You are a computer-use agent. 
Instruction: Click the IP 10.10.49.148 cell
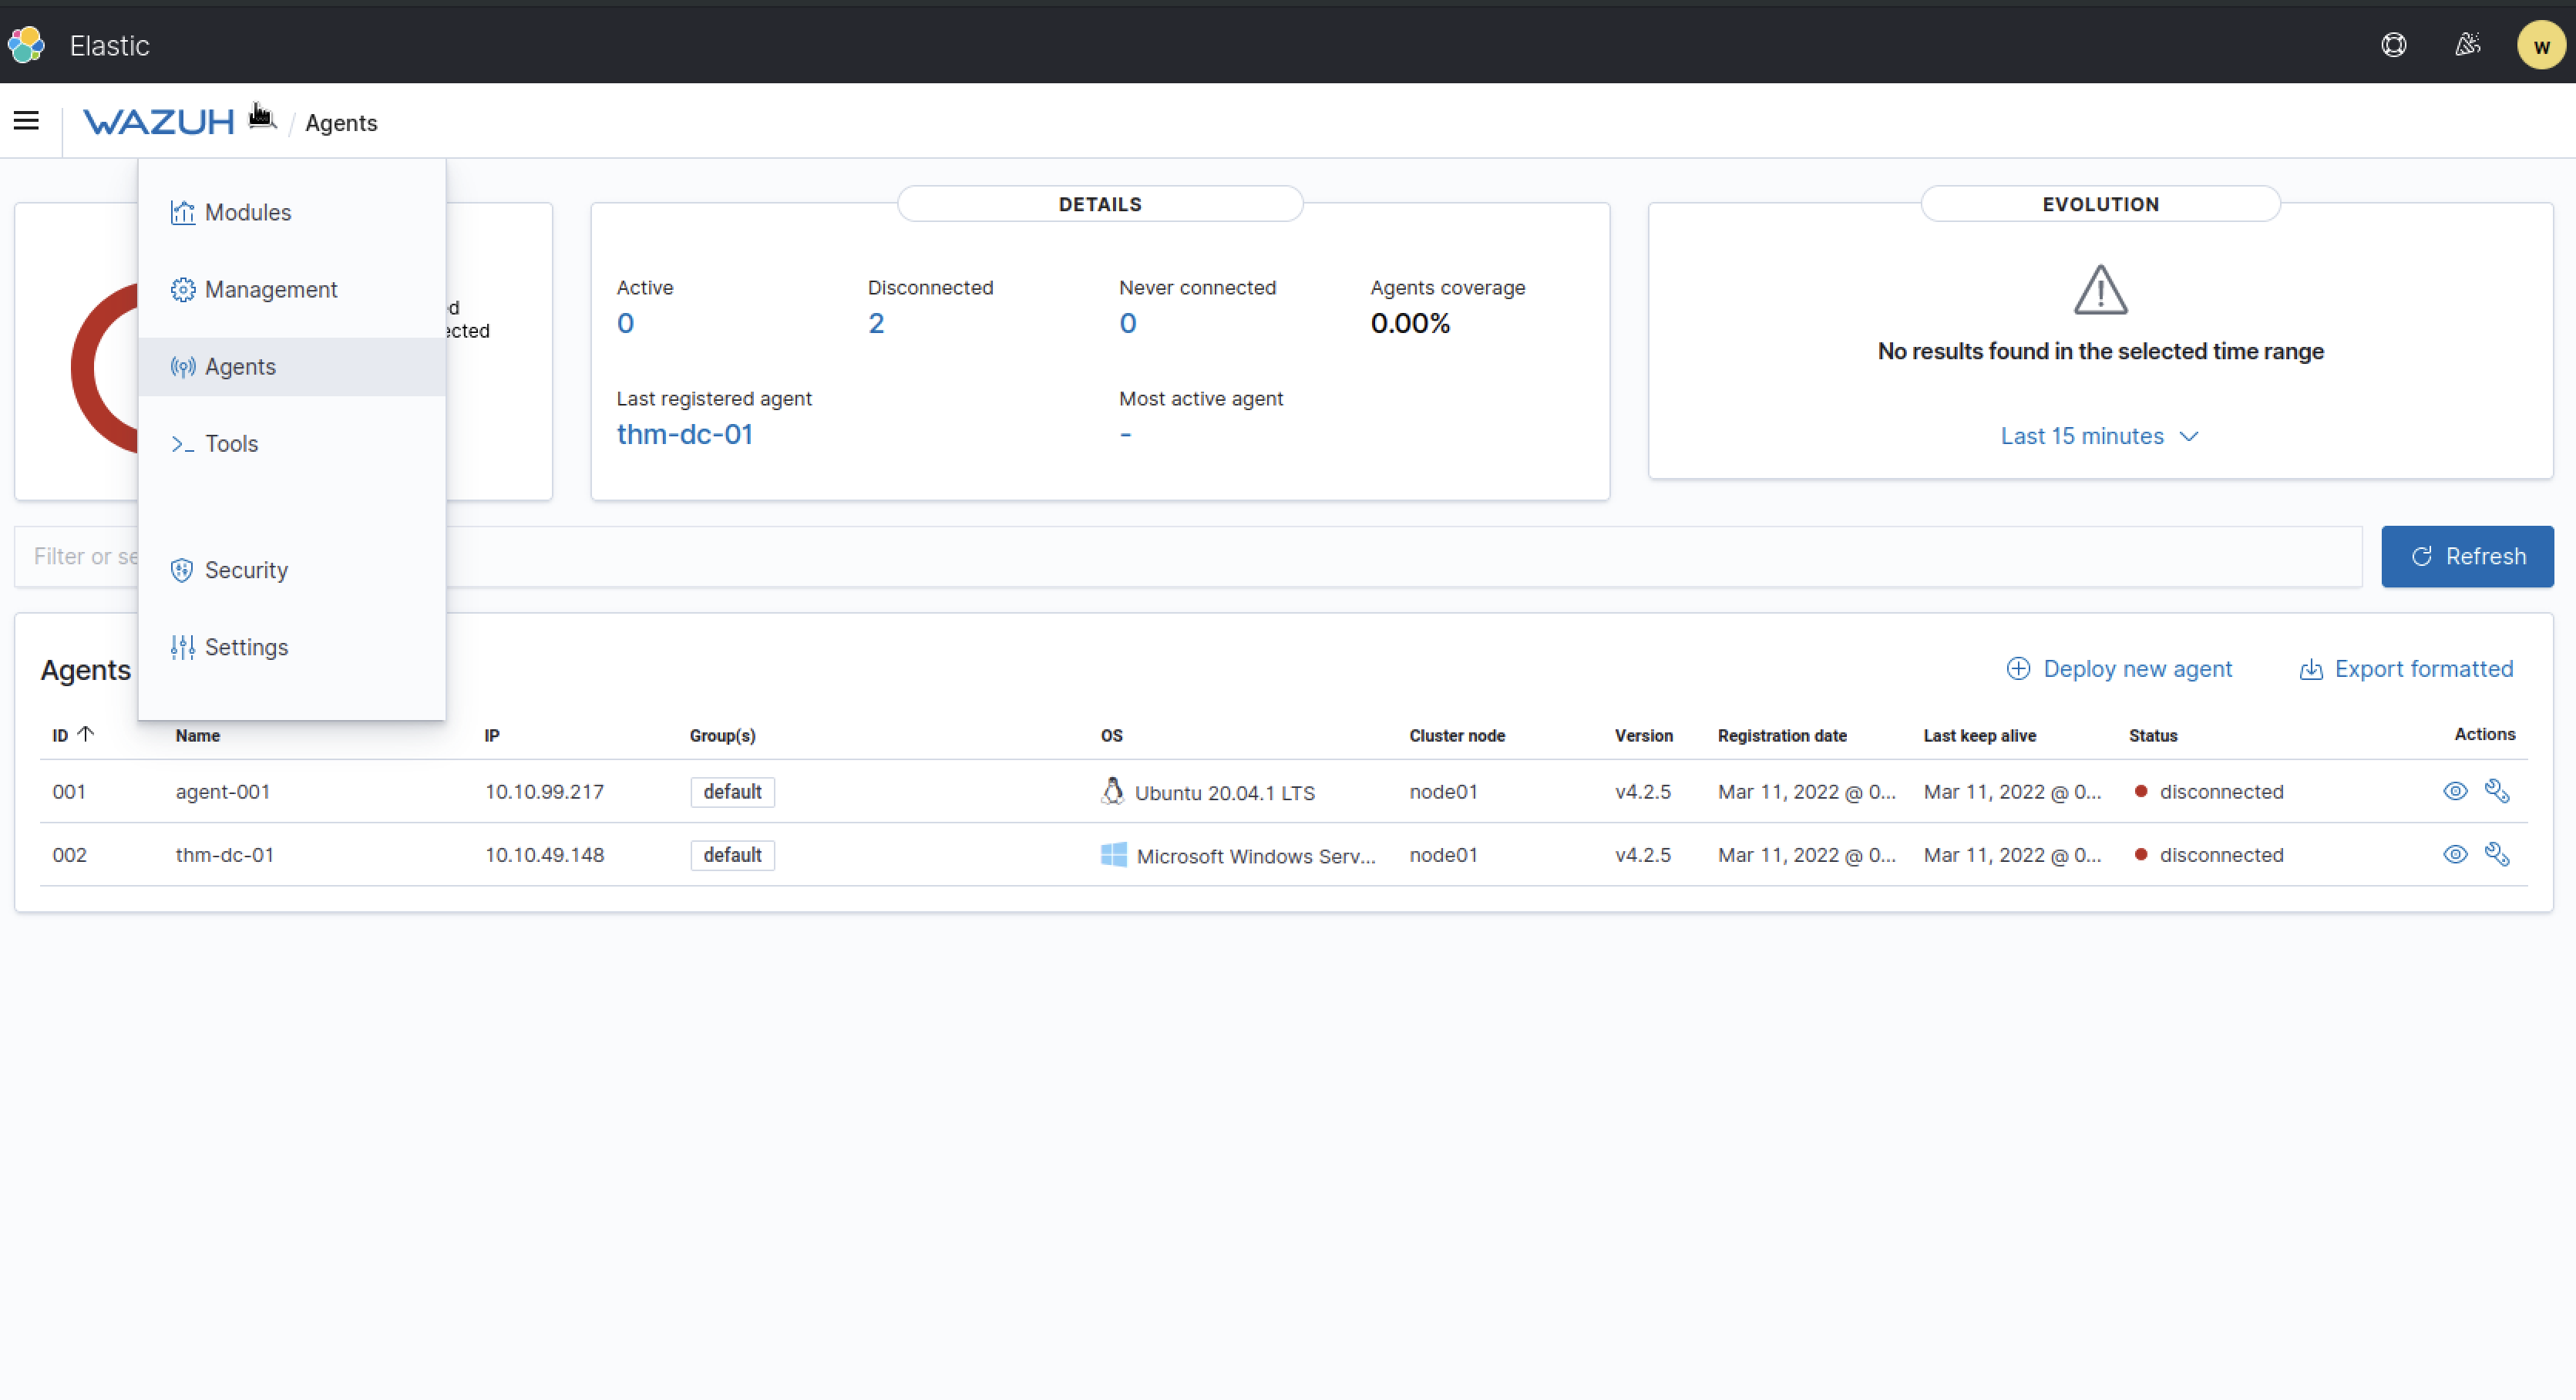pos(544,854)
